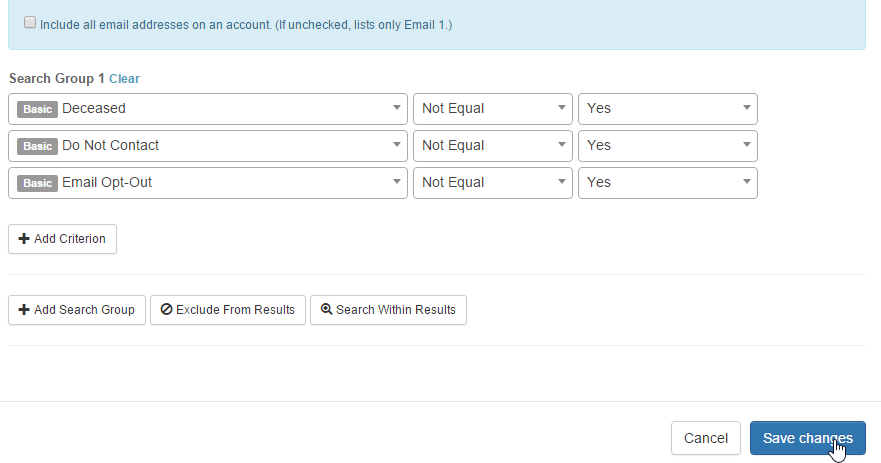Image resolution: width=881 pixels, height=463 pixels.
Task: Click the Basic badge beside Email Opt-Out
Action: click(37, 183)
